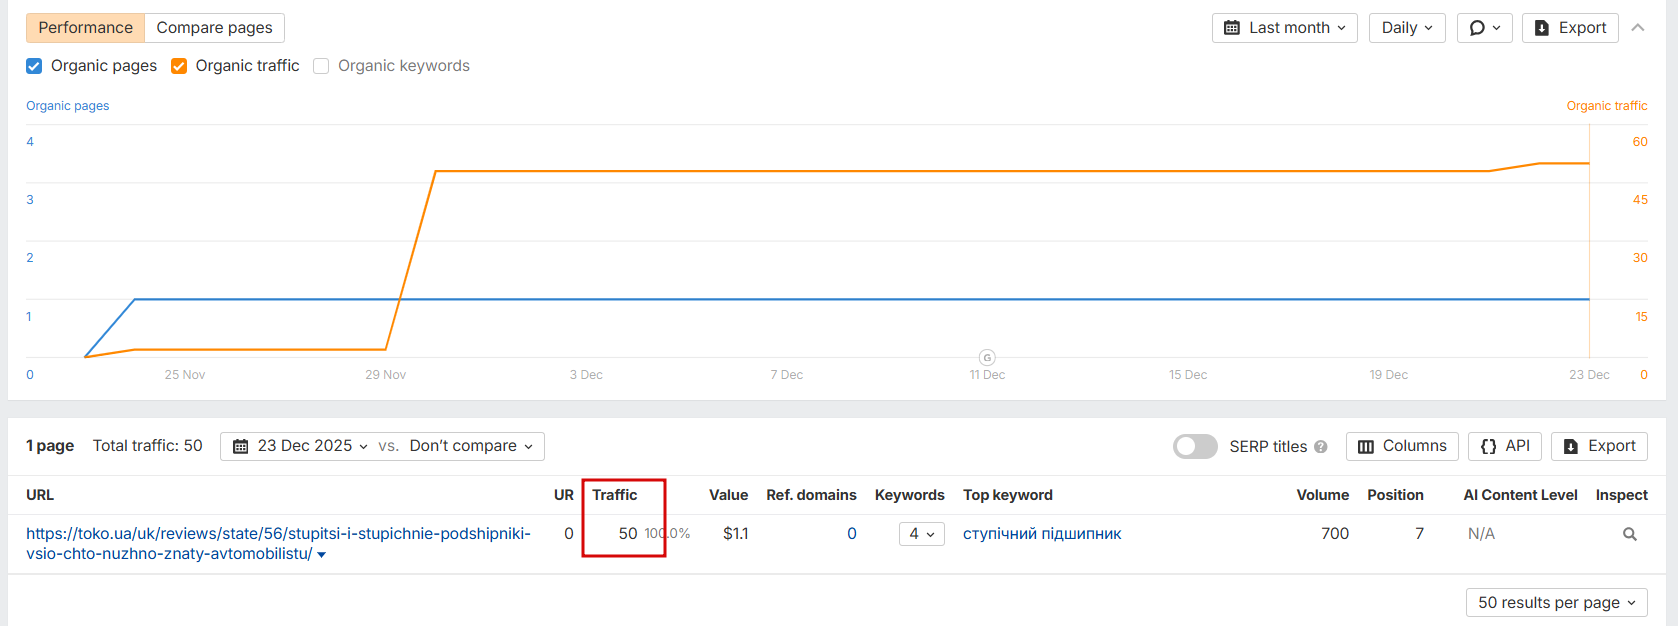The height and width of the screenshot is (626, 1678).
Task: Switch to the Compare pages tab
Action: pyautogui.click(x=214, y=28)
